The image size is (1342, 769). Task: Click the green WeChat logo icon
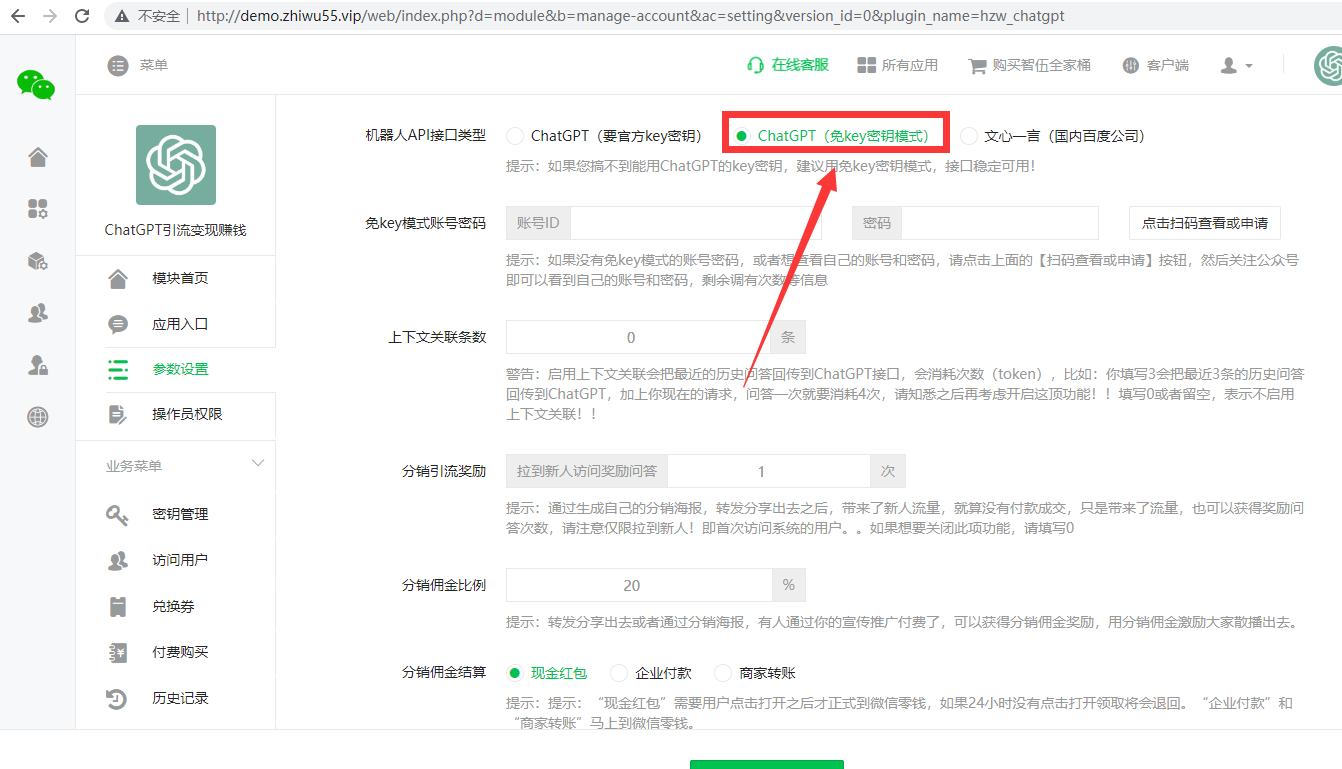point(36,85)
